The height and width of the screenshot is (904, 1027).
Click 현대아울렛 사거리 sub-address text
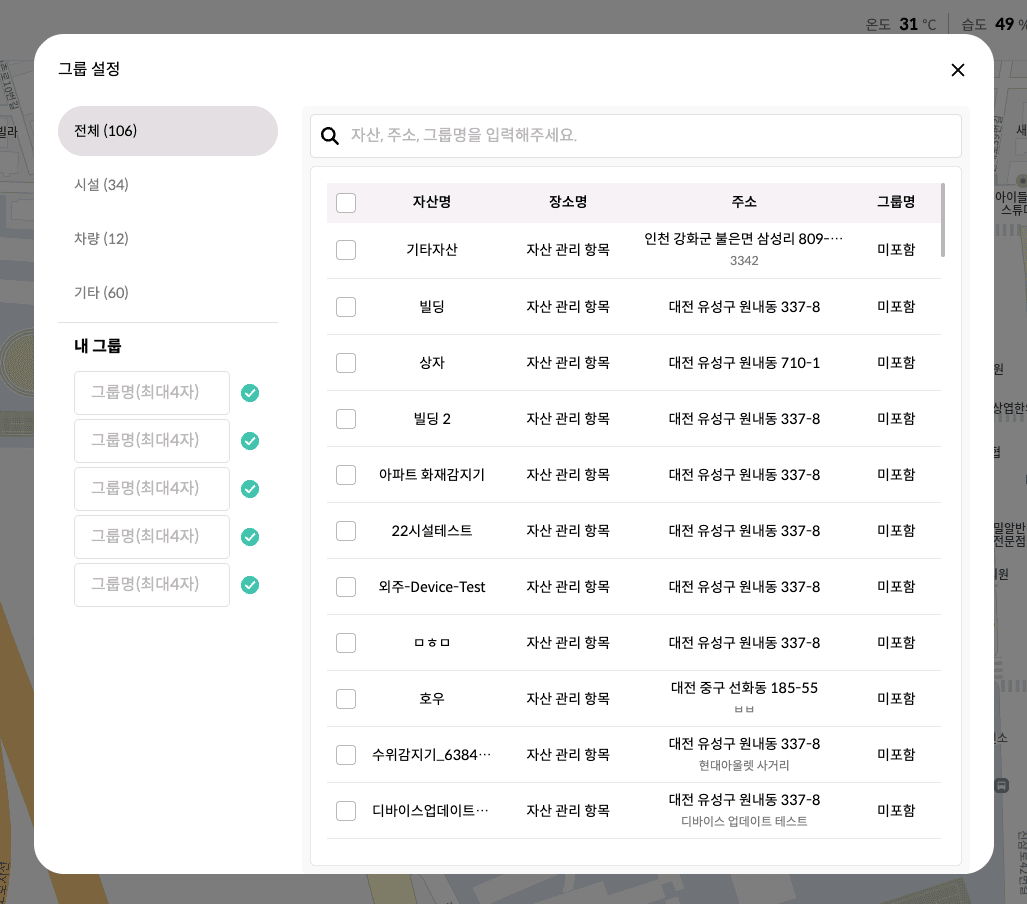click(x=744, y=765)
